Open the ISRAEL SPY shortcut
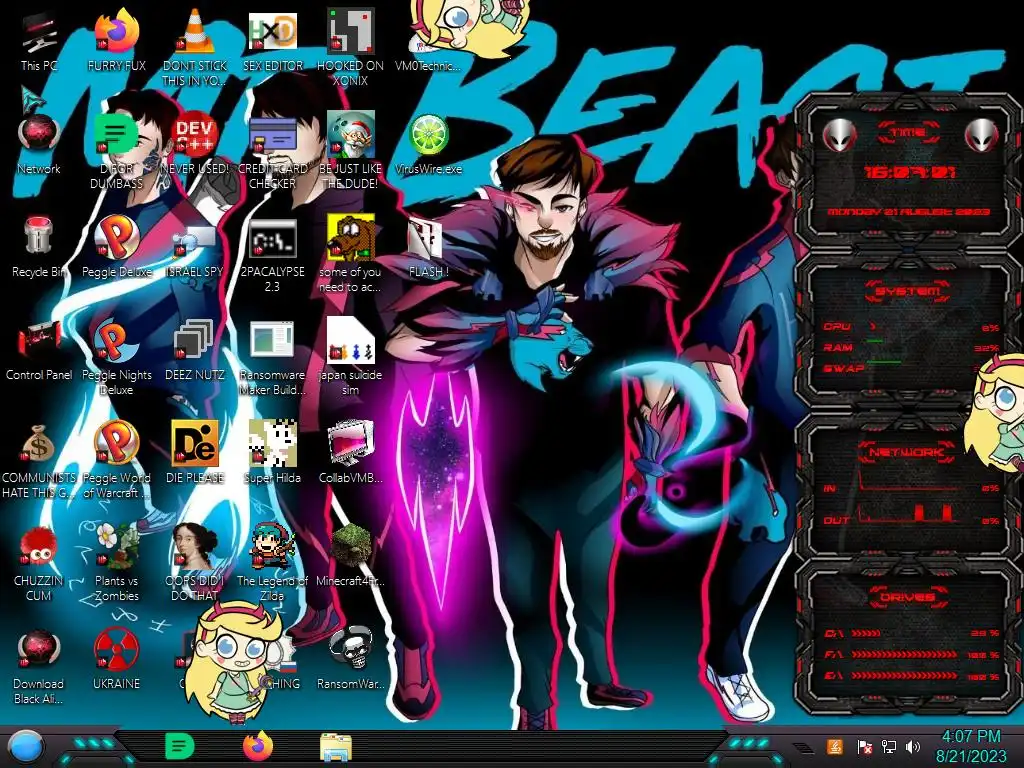The width and height of the screenshot is (1024, 768). 194,247
